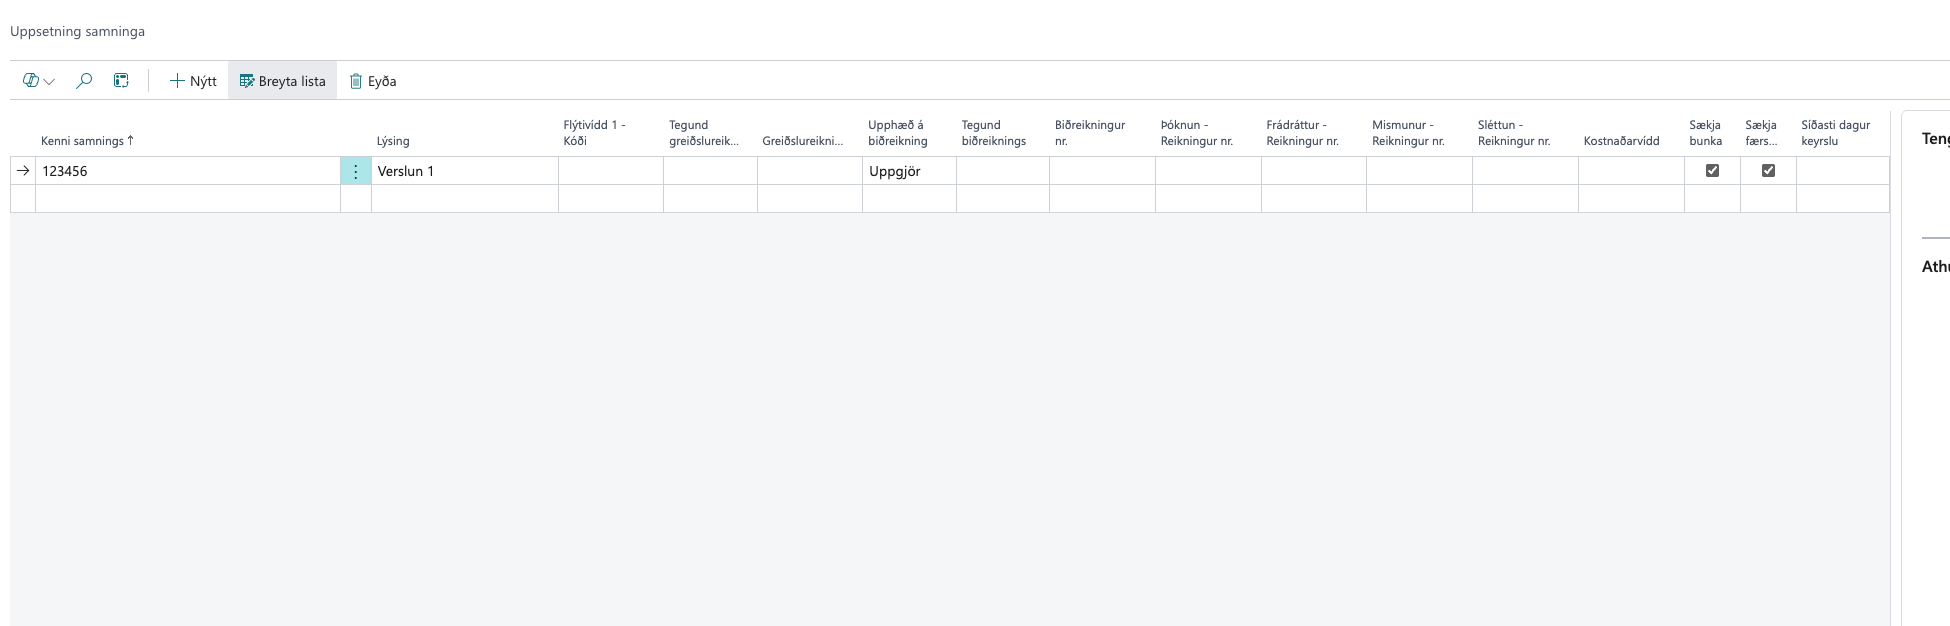Click the empty Síðasti dagur keyrslu cell
This screenshot has height=626, width=1950.
pyautogui.click(x=1842, y=171)
